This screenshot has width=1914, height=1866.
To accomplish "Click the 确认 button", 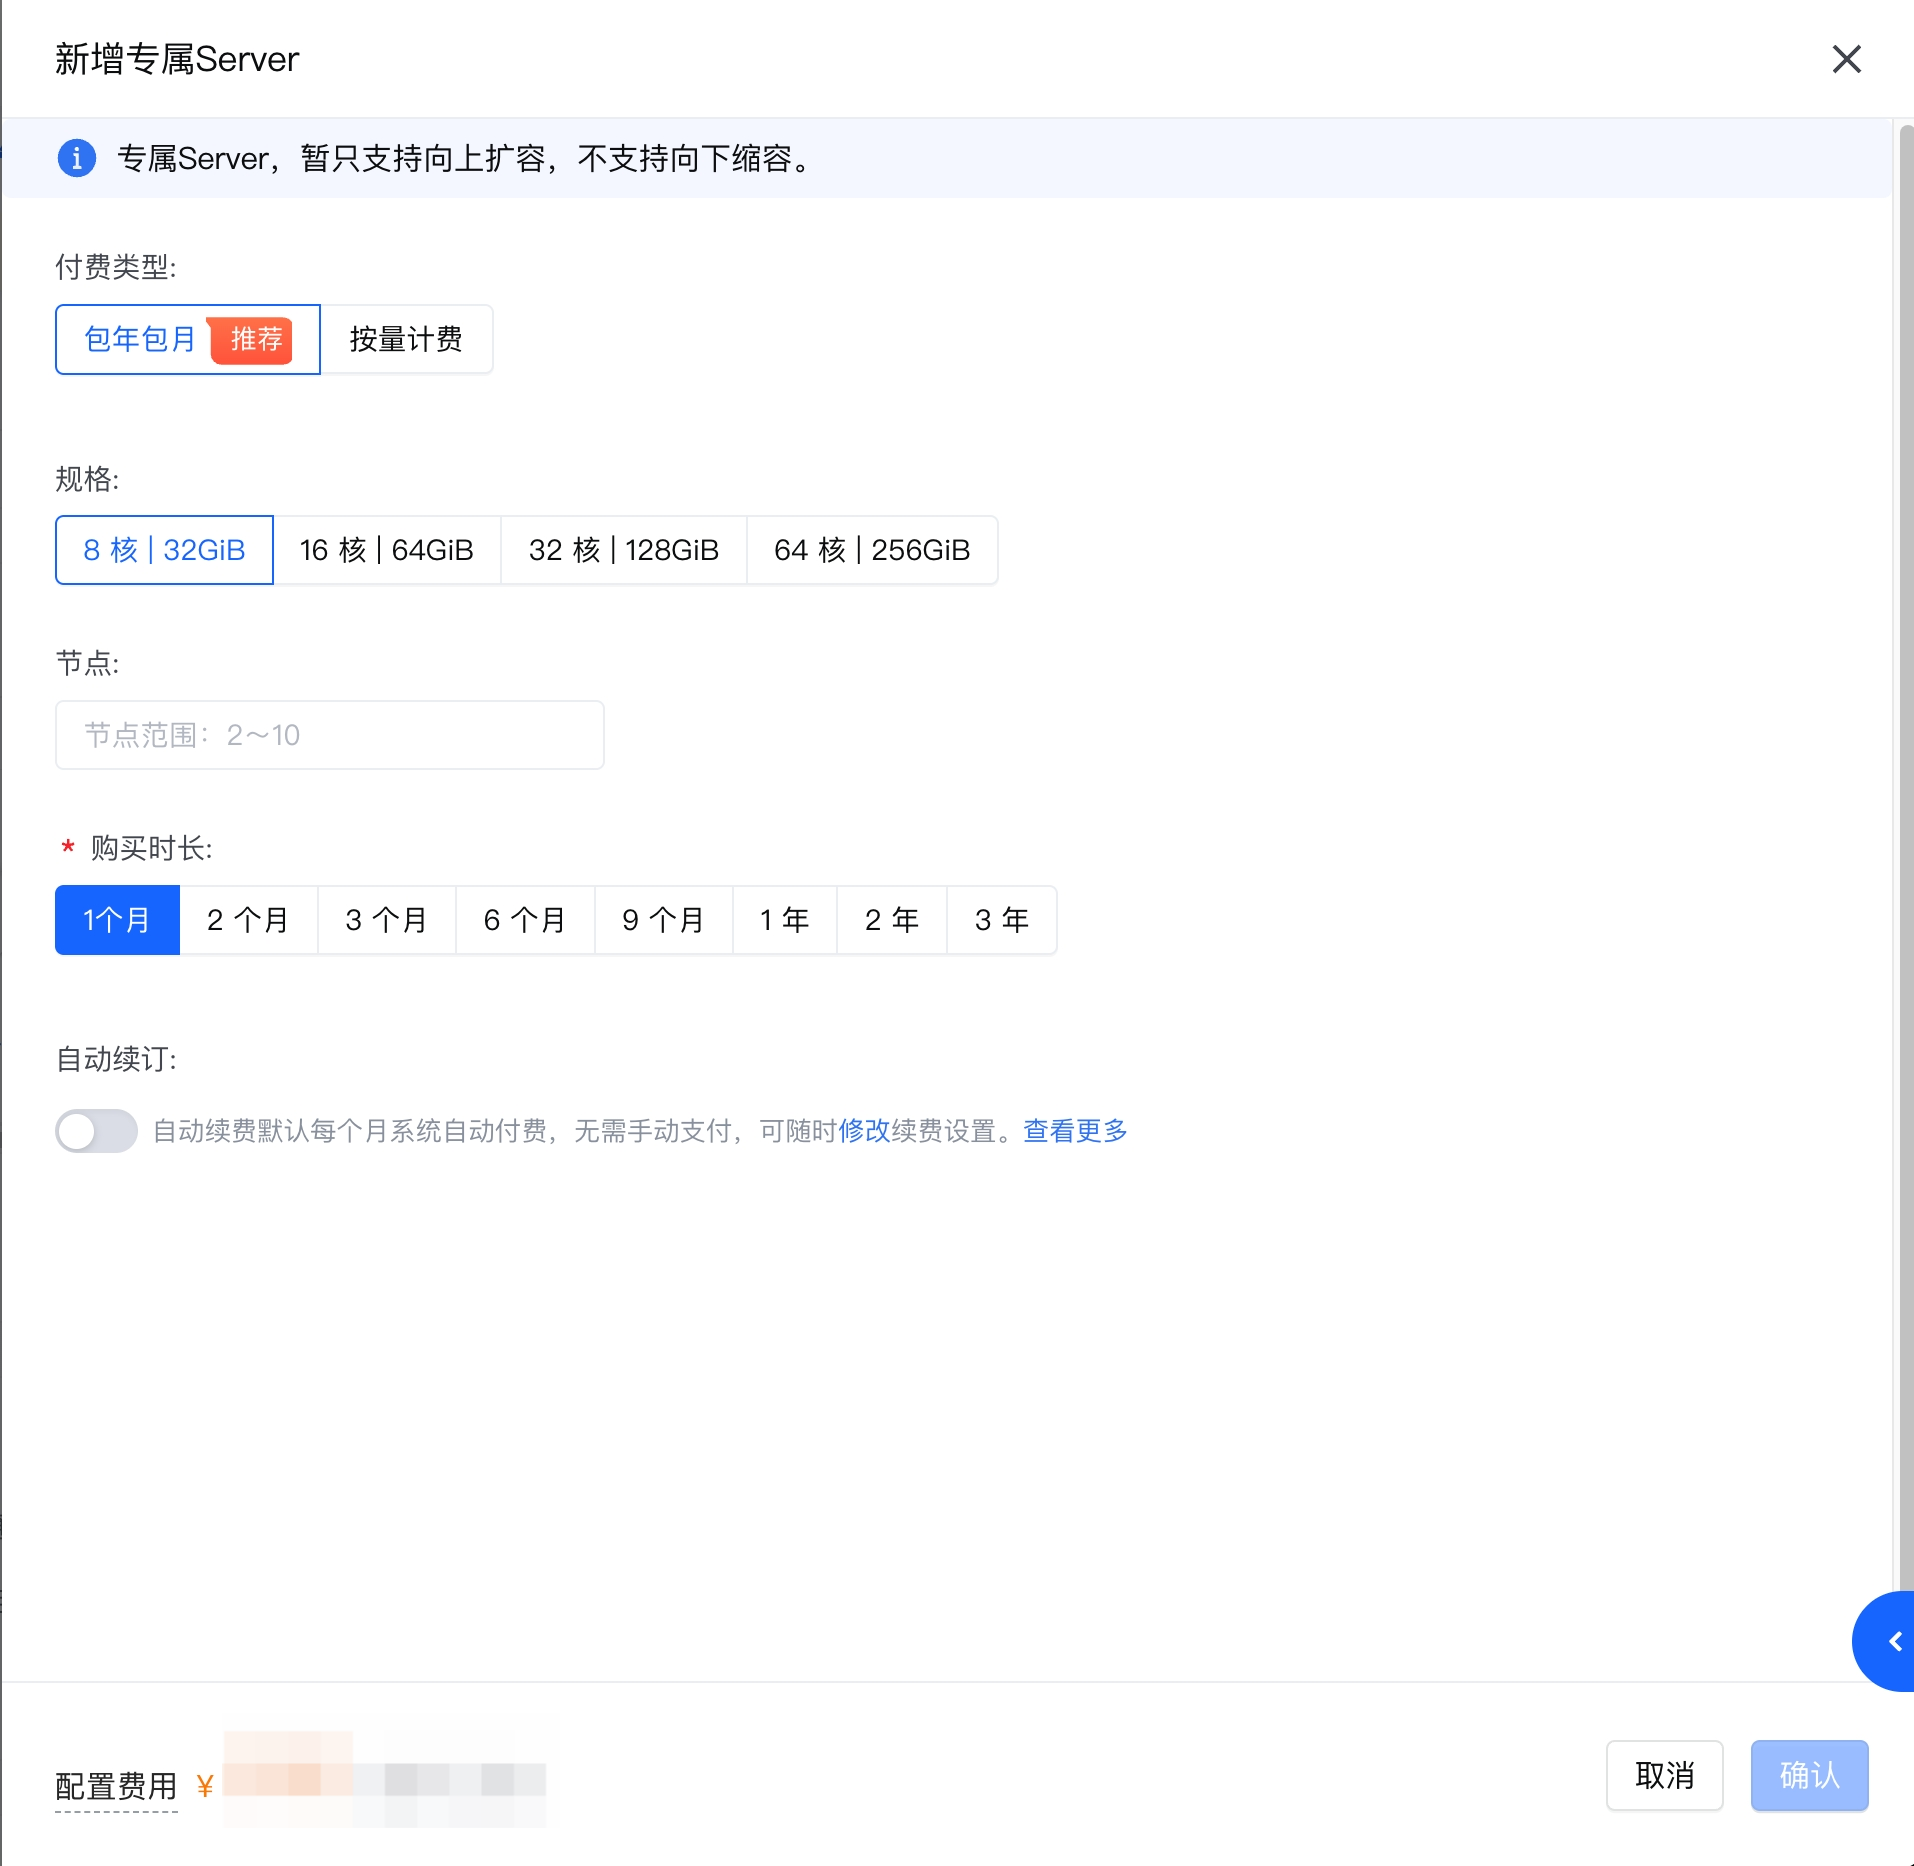I will pos(1809,1775).
